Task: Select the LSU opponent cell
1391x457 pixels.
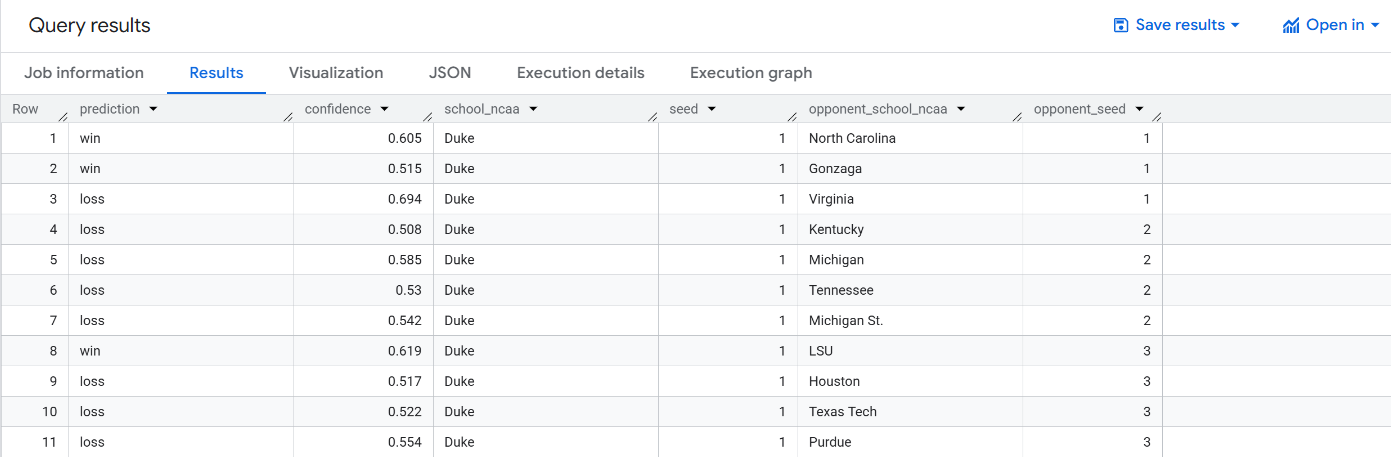Action: click(910, 351)
